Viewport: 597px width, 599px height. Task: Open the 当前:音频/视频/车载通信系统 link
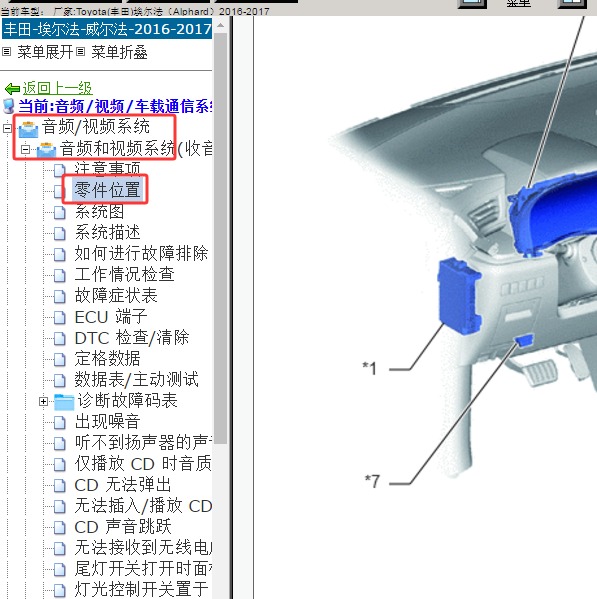click(x=115, y=107)
